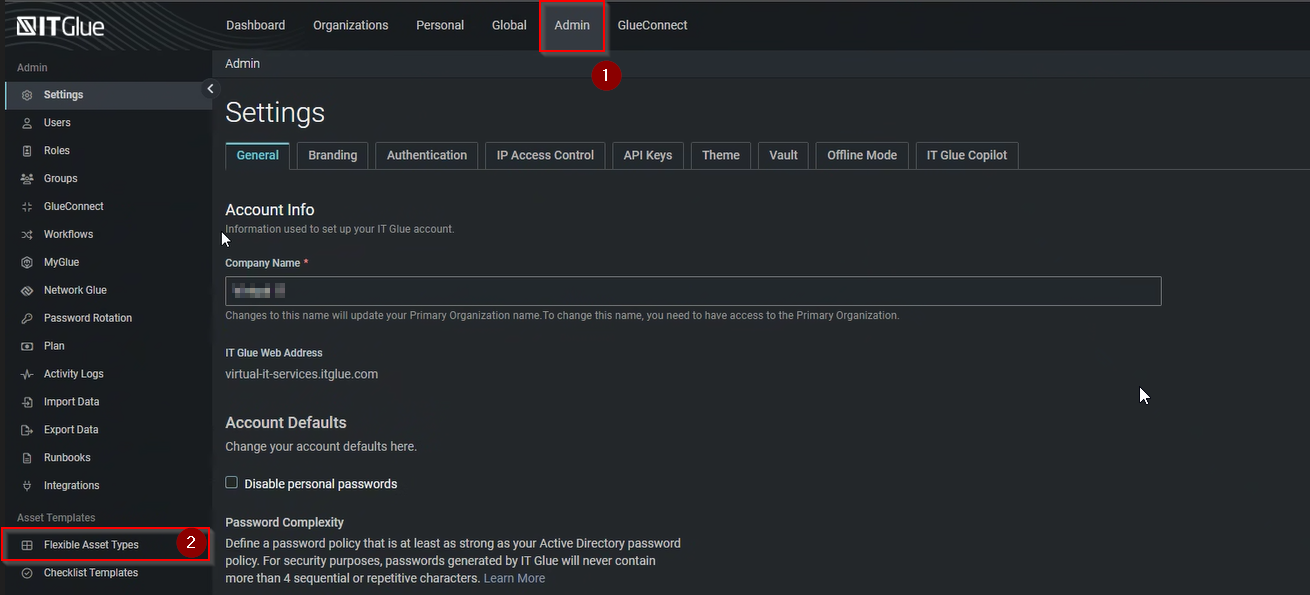Switch to the Branding tab
Image resolution: width=1310 pixels, height=595 pixels.
coord(333,156)
